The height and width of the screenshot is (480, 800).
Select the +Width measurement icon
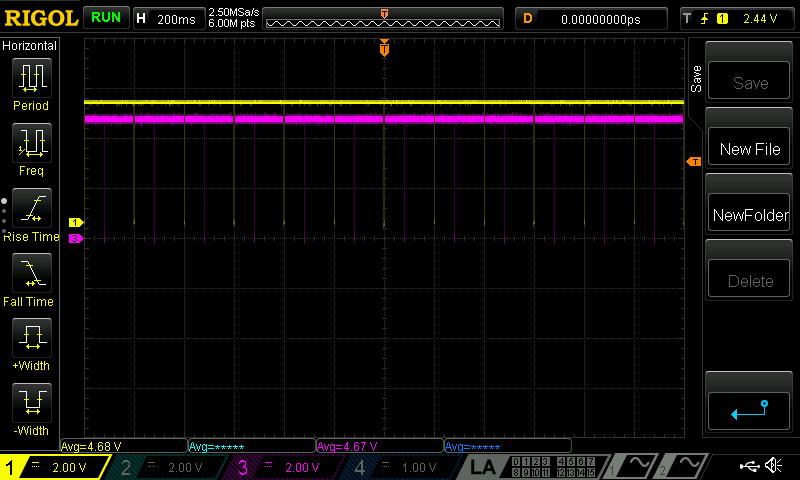(x=32, y=337)
